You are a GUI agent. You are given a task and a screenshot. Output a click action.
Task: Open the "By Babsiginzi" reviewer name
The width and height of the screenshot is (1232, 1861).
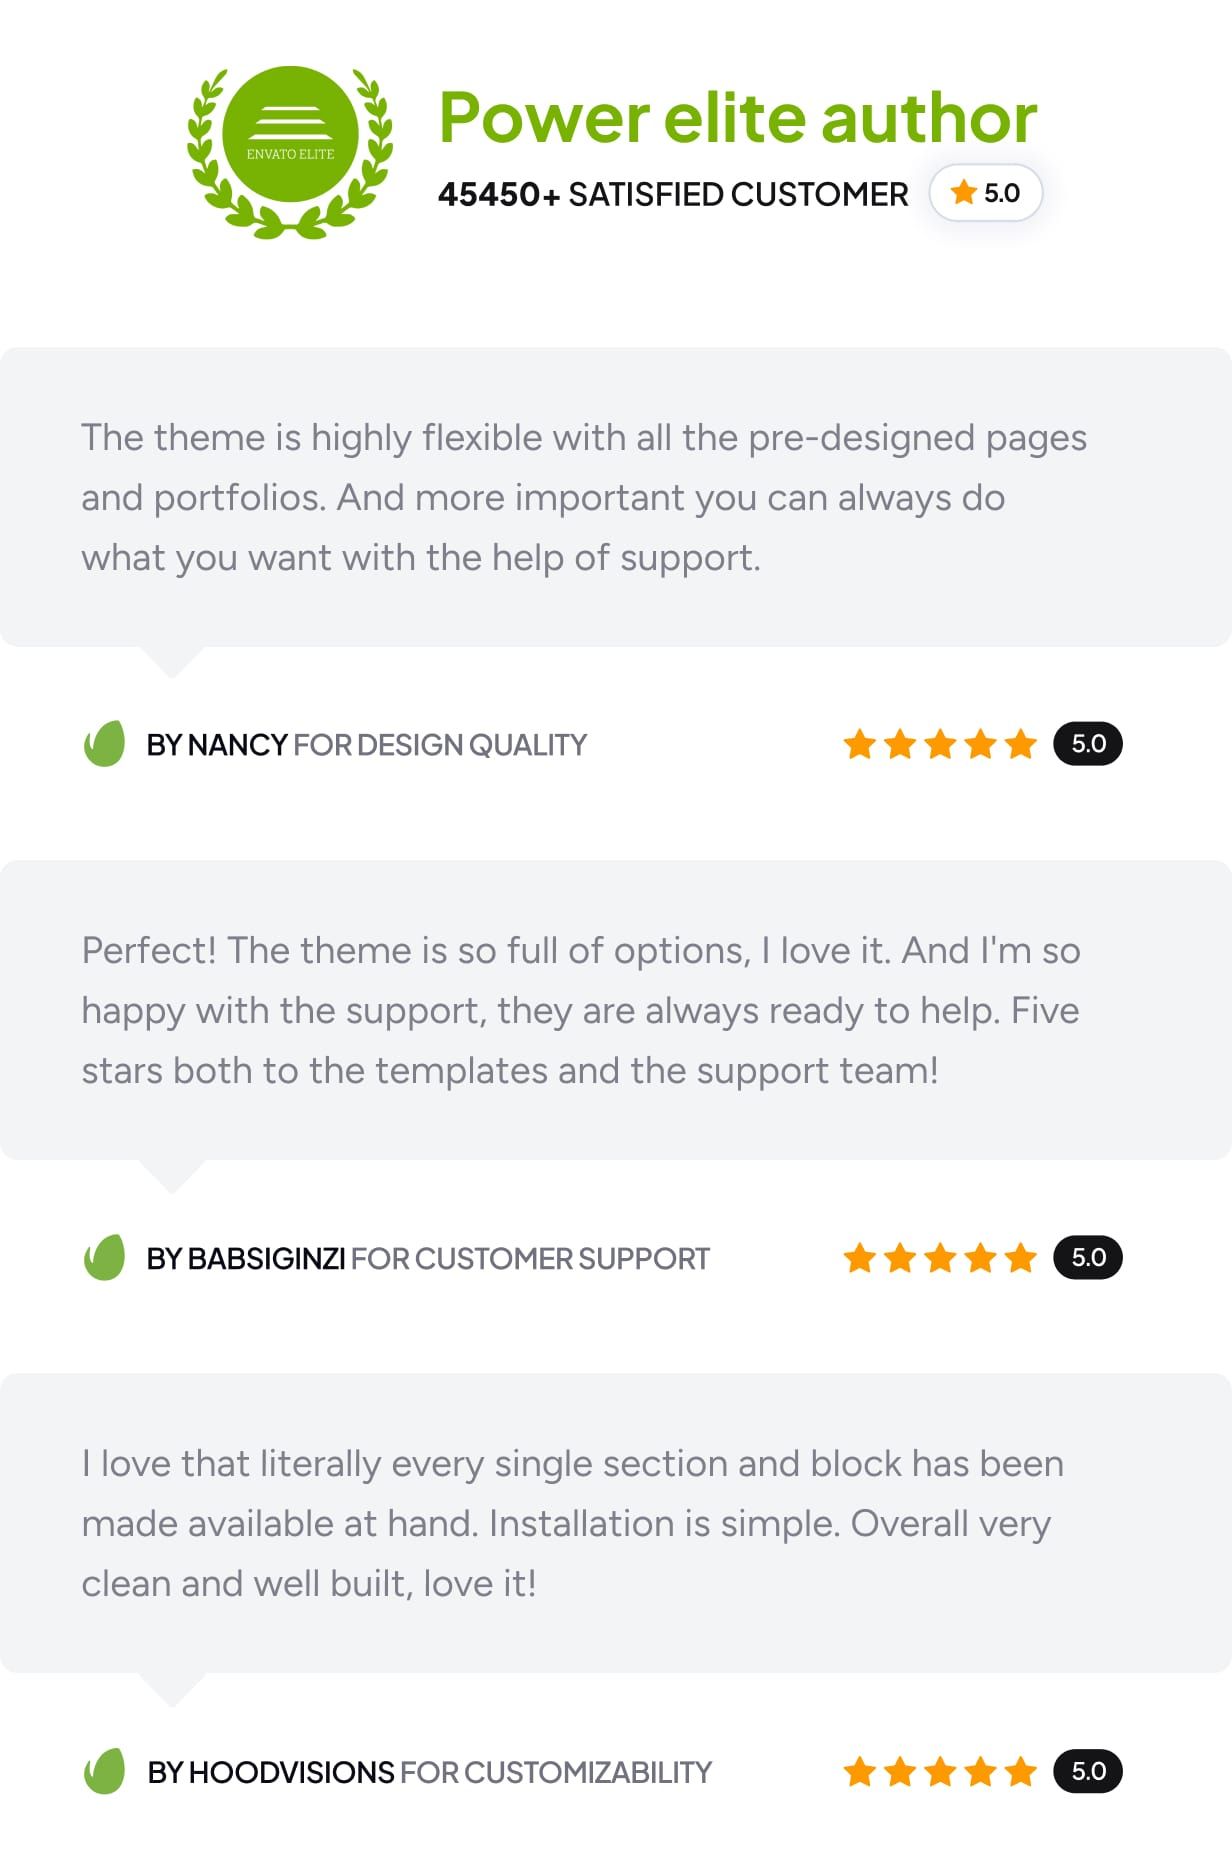246,1258
